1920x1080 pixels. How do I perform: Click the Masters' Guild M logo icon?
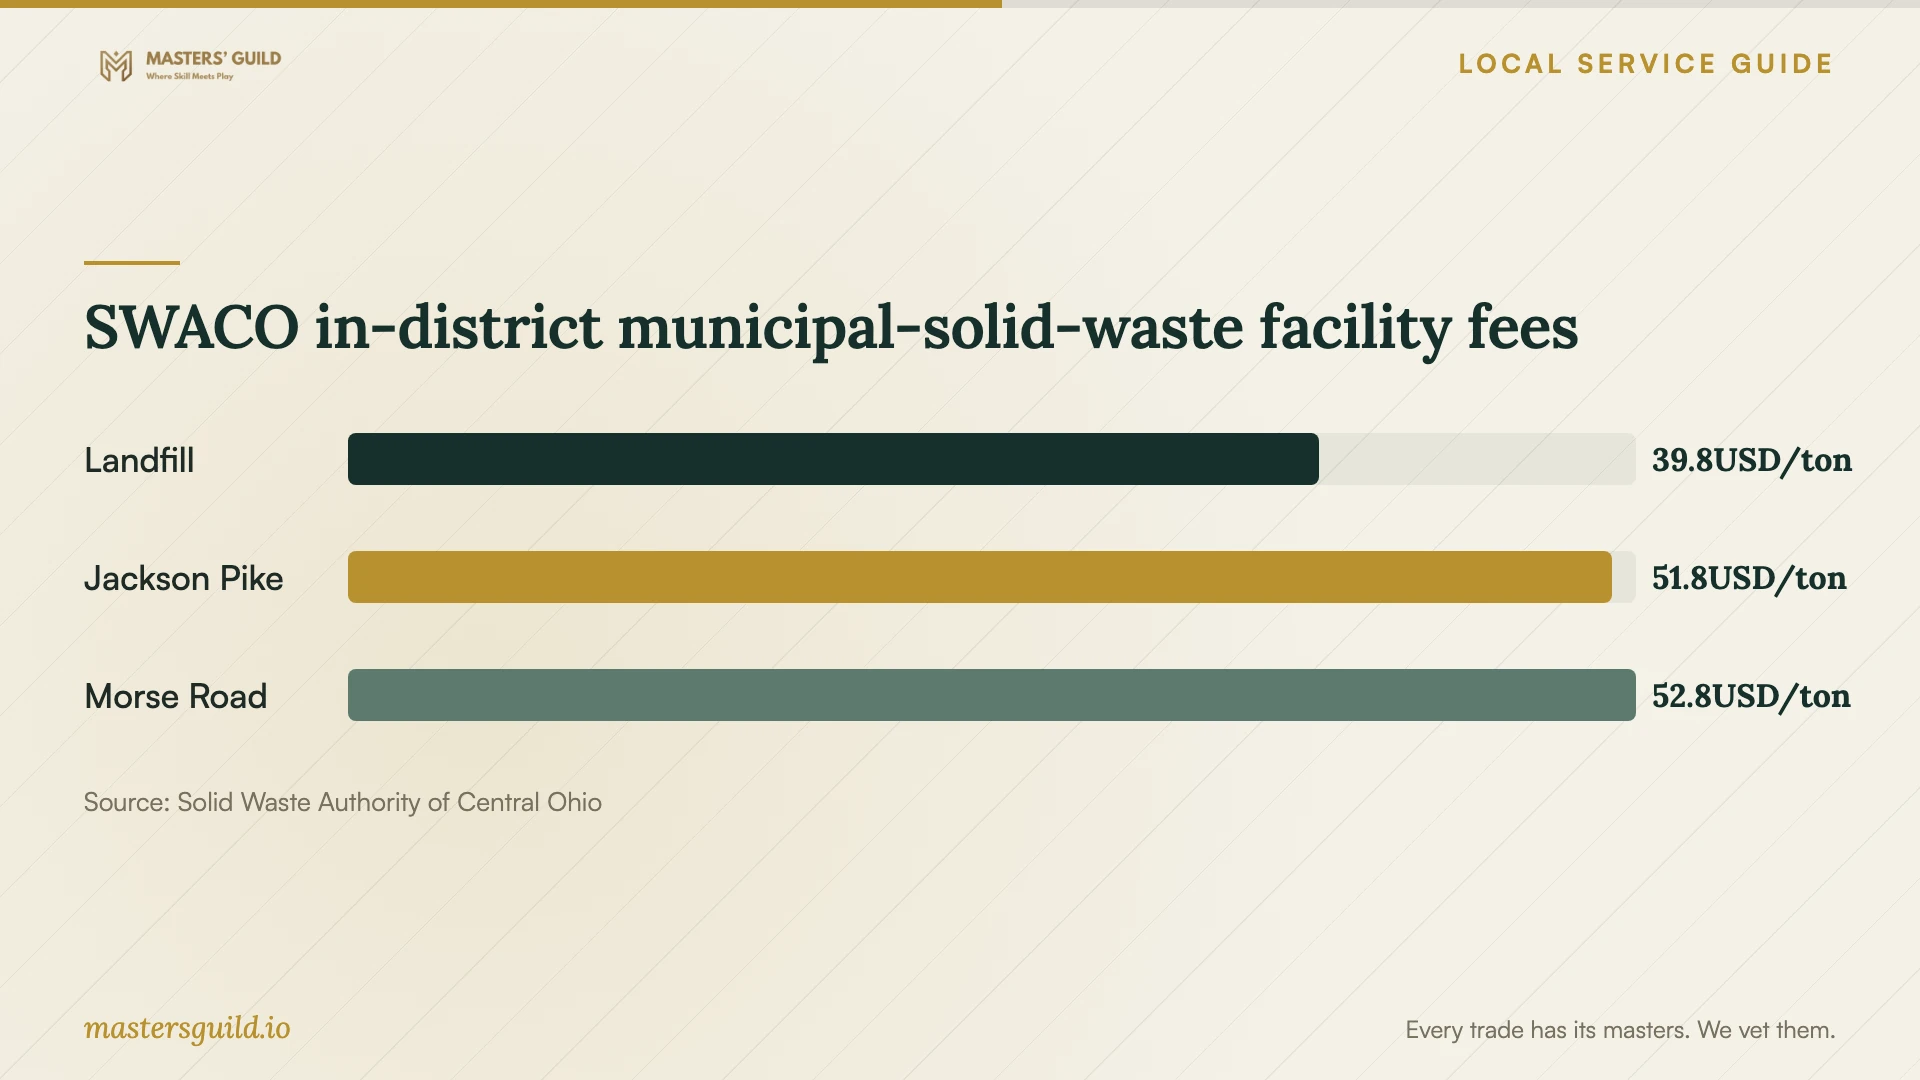(116, 66)
